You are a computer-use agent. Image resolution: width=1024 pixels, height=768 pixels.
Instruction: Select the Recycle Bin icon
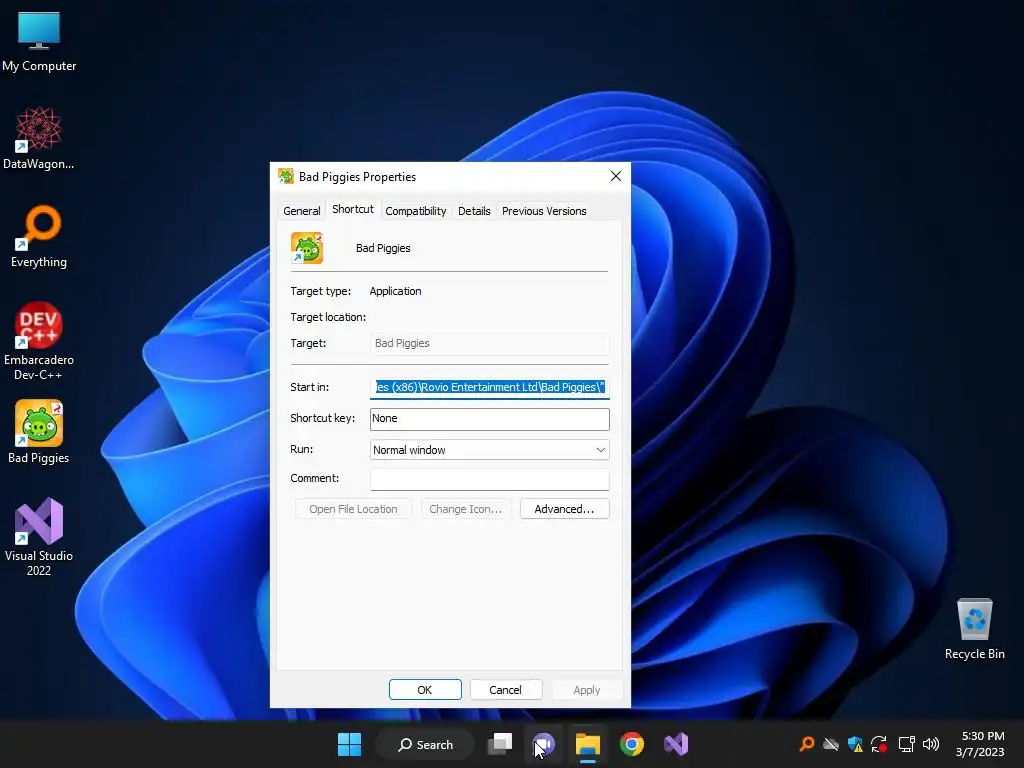(974, 628)
